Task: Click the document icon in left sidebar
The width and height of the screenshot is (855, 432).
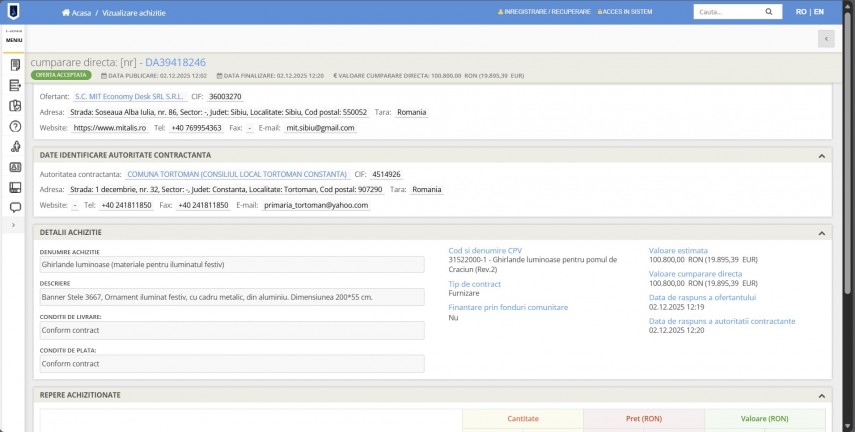Action: 15,65
